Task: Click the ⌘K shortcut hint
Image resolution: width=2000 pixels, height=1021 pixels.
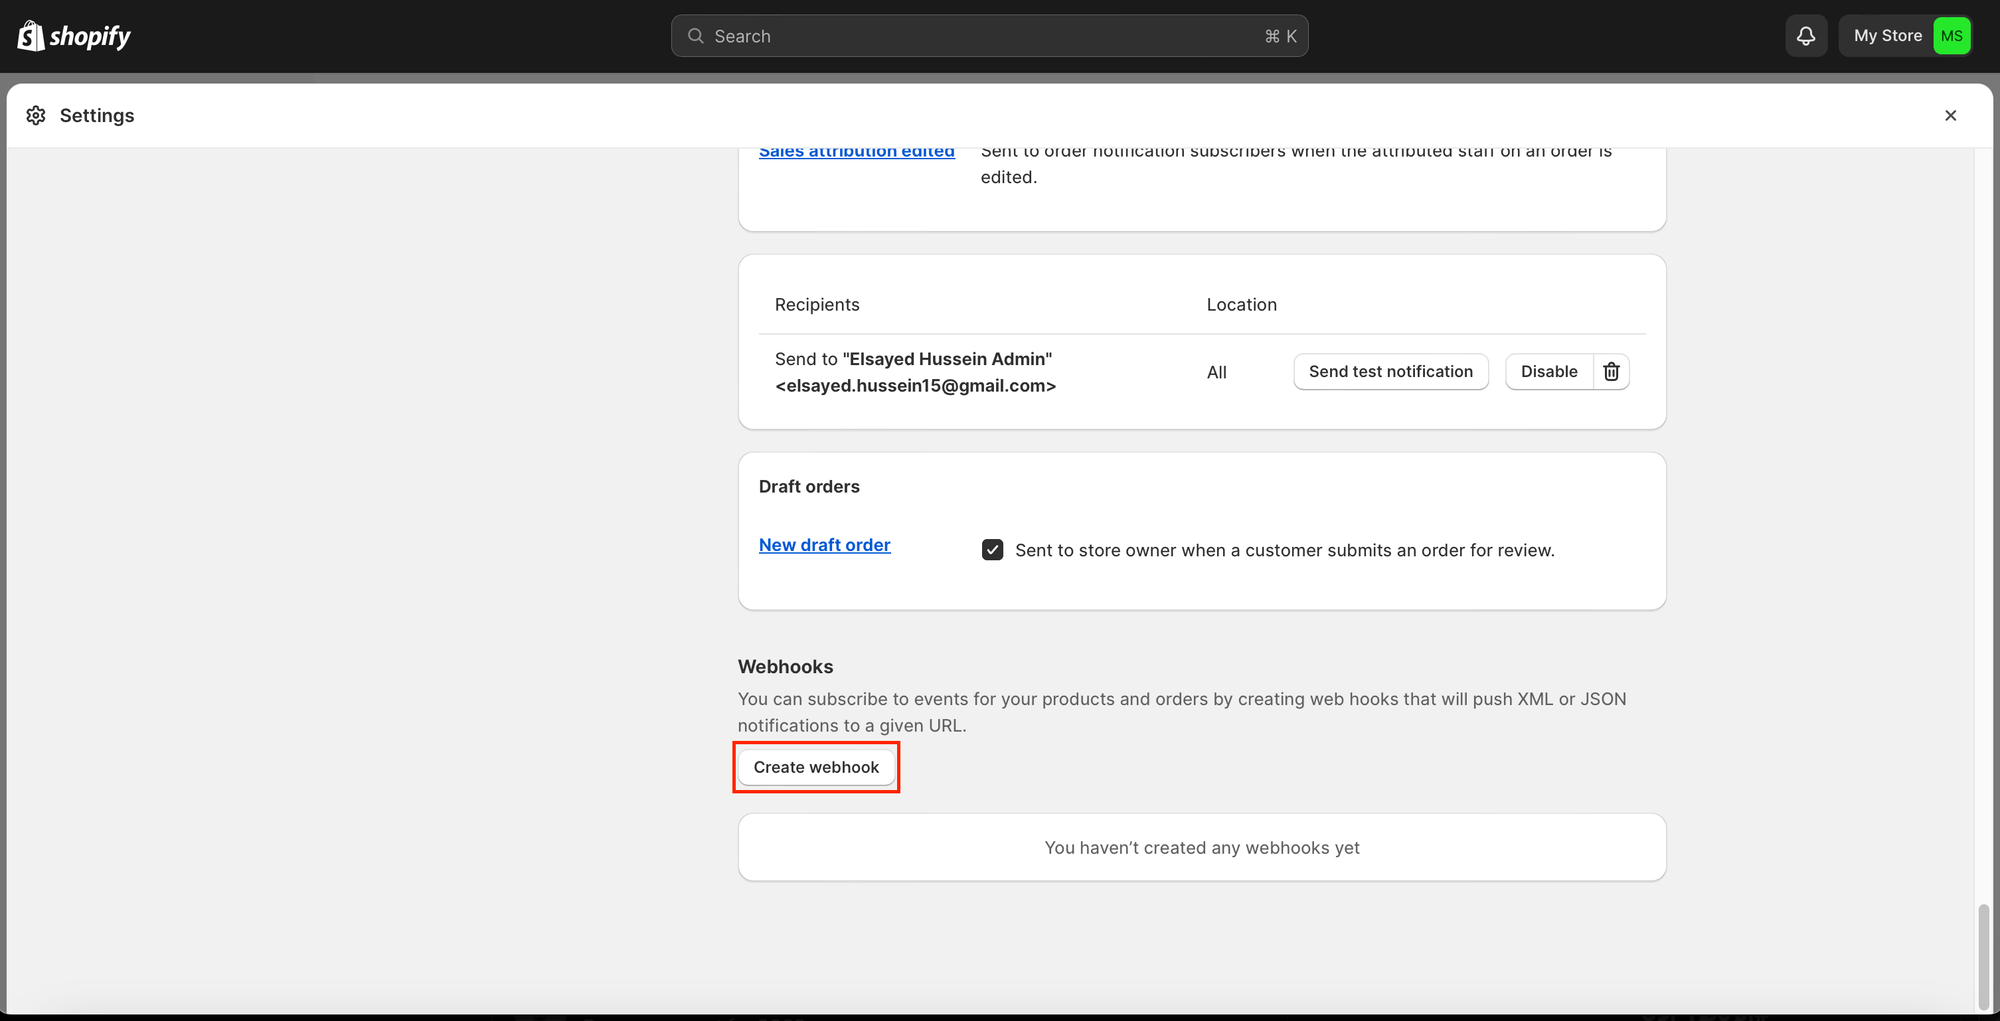Action: coord(1280,36)
